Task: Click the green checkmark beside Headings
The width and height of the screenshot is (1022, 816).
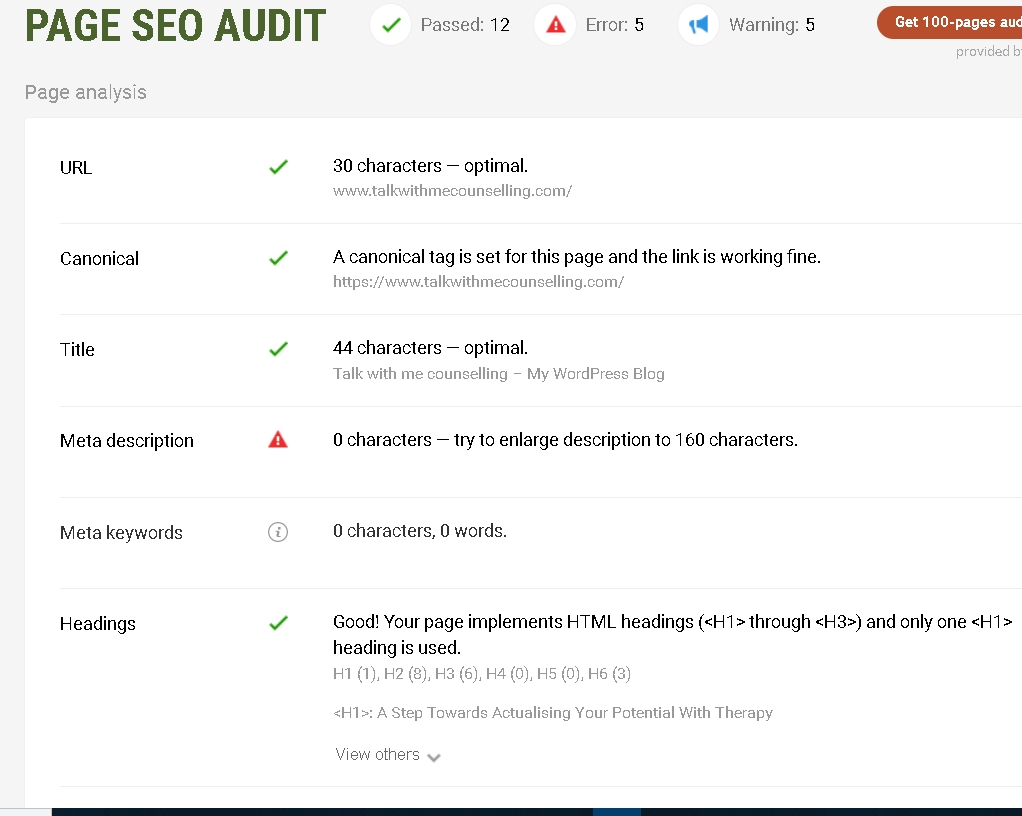Action: (x=278, y=623)
